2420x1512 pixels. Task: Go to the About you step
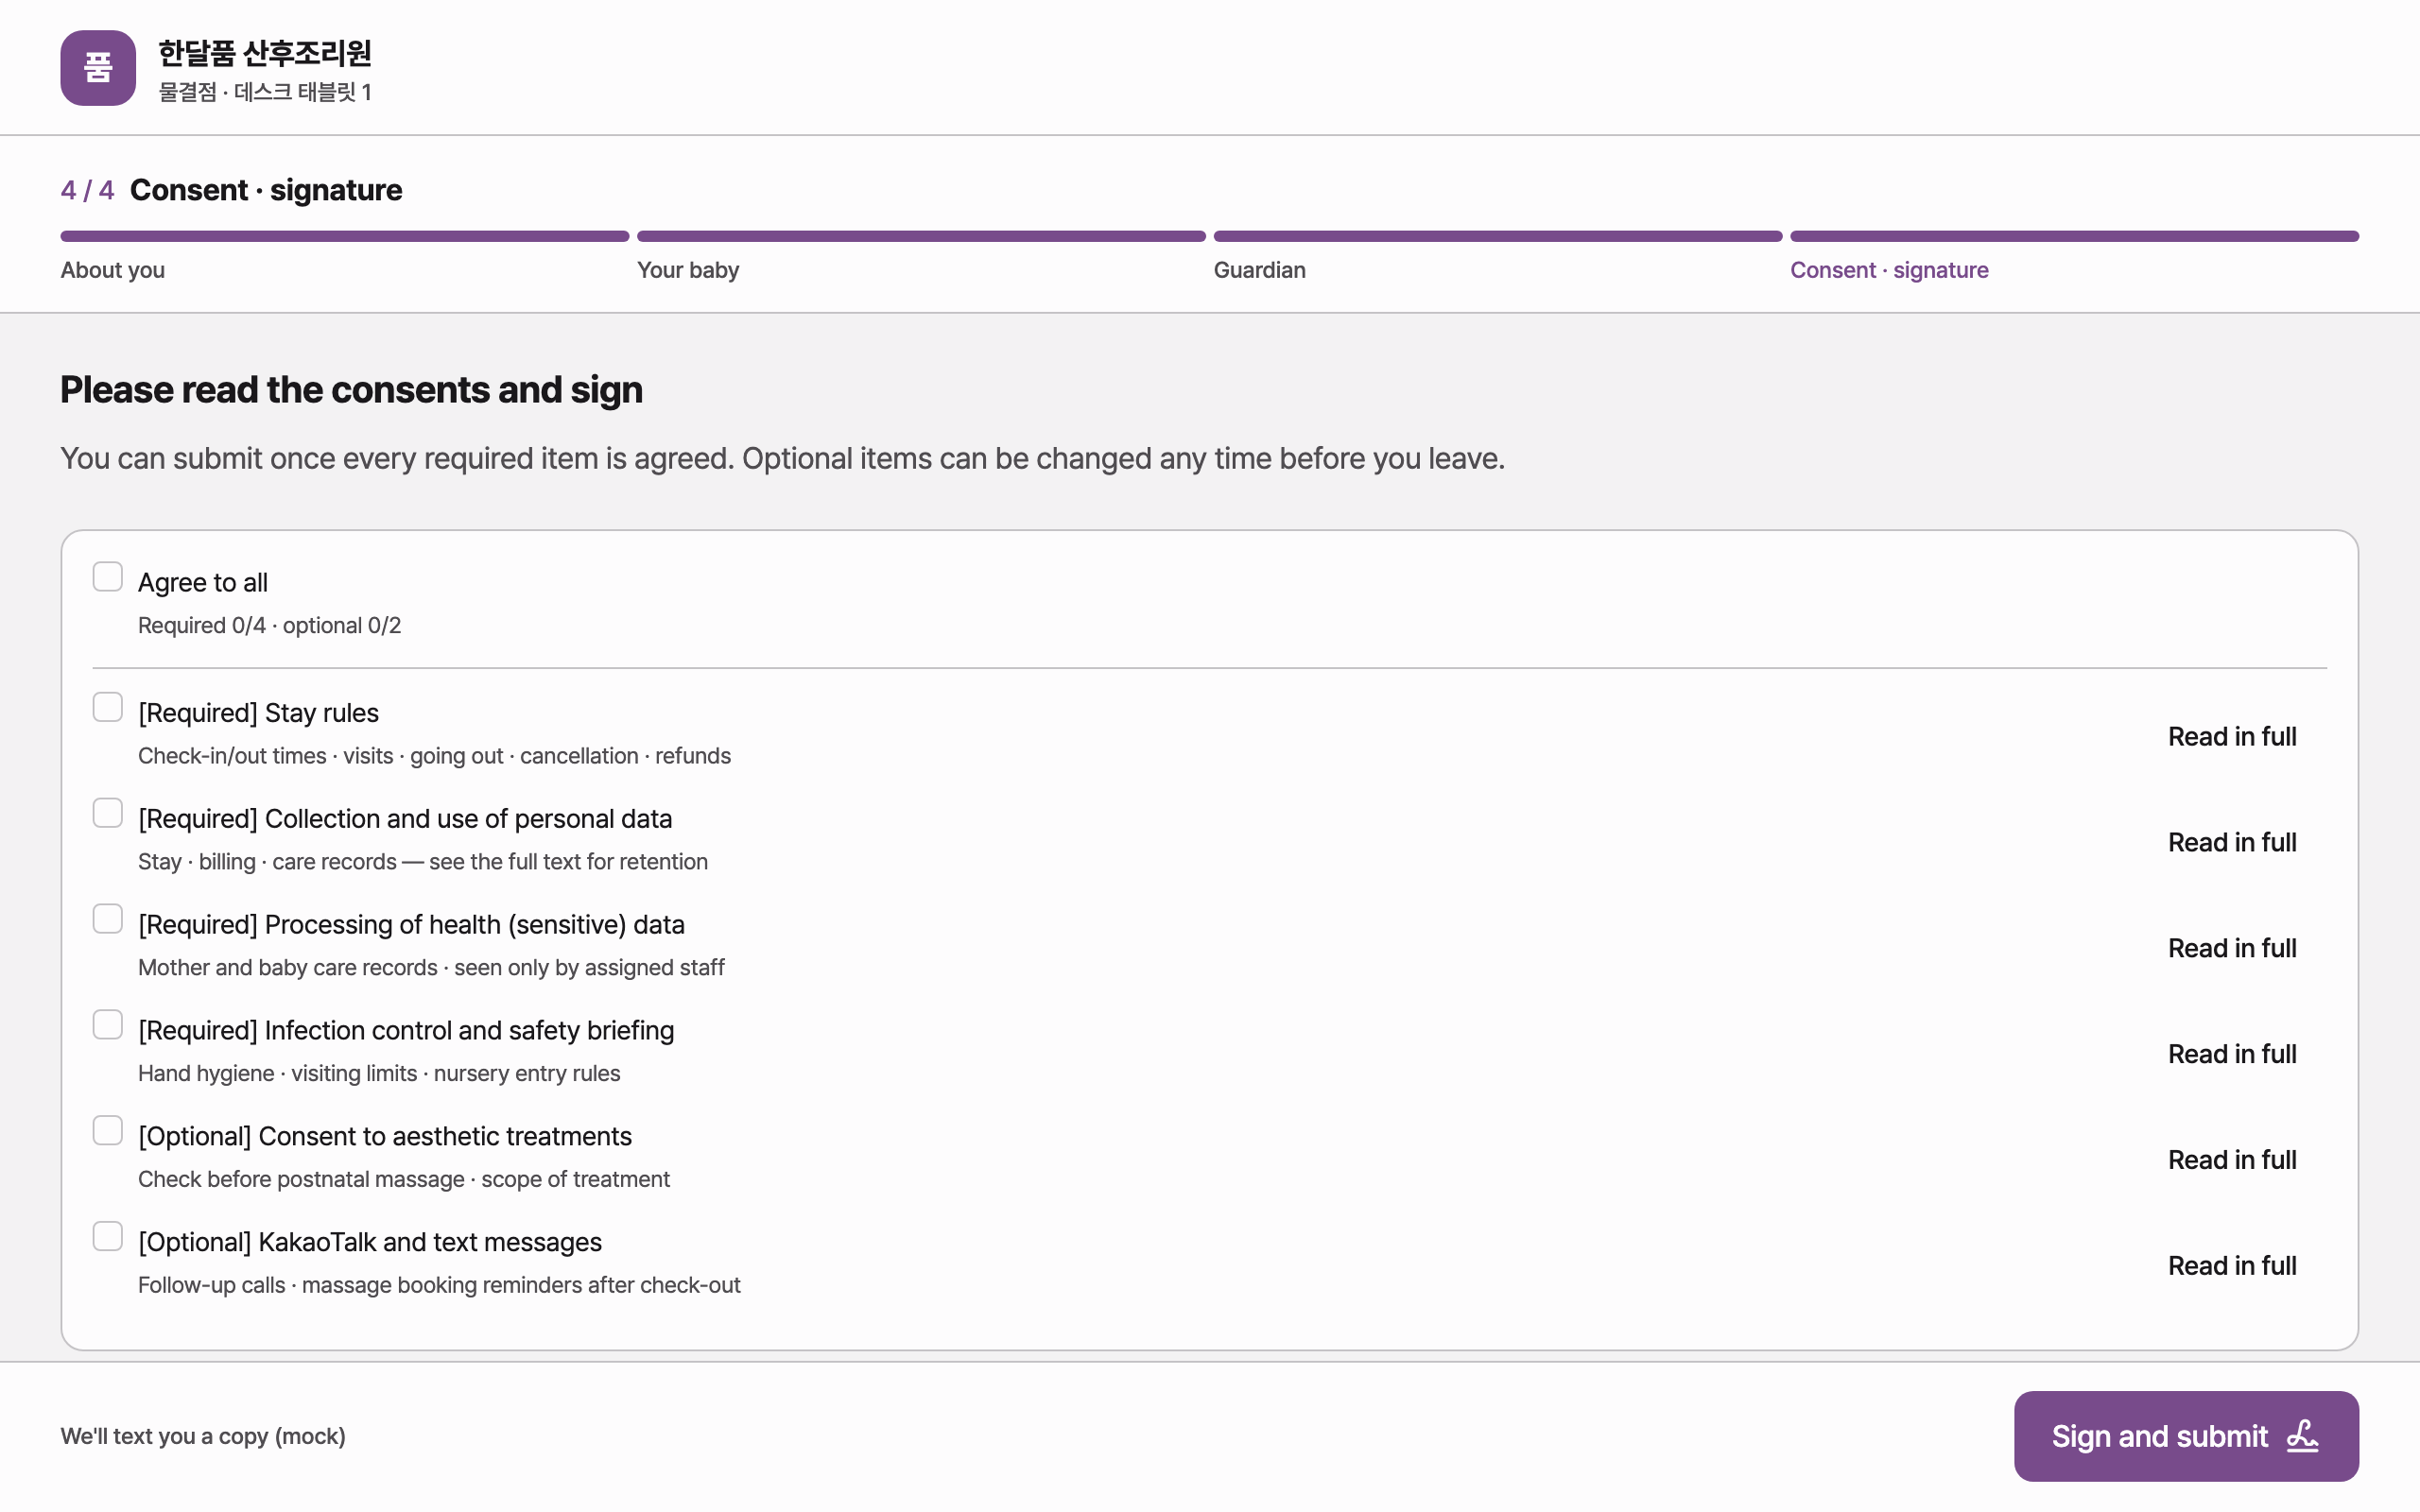113,270
